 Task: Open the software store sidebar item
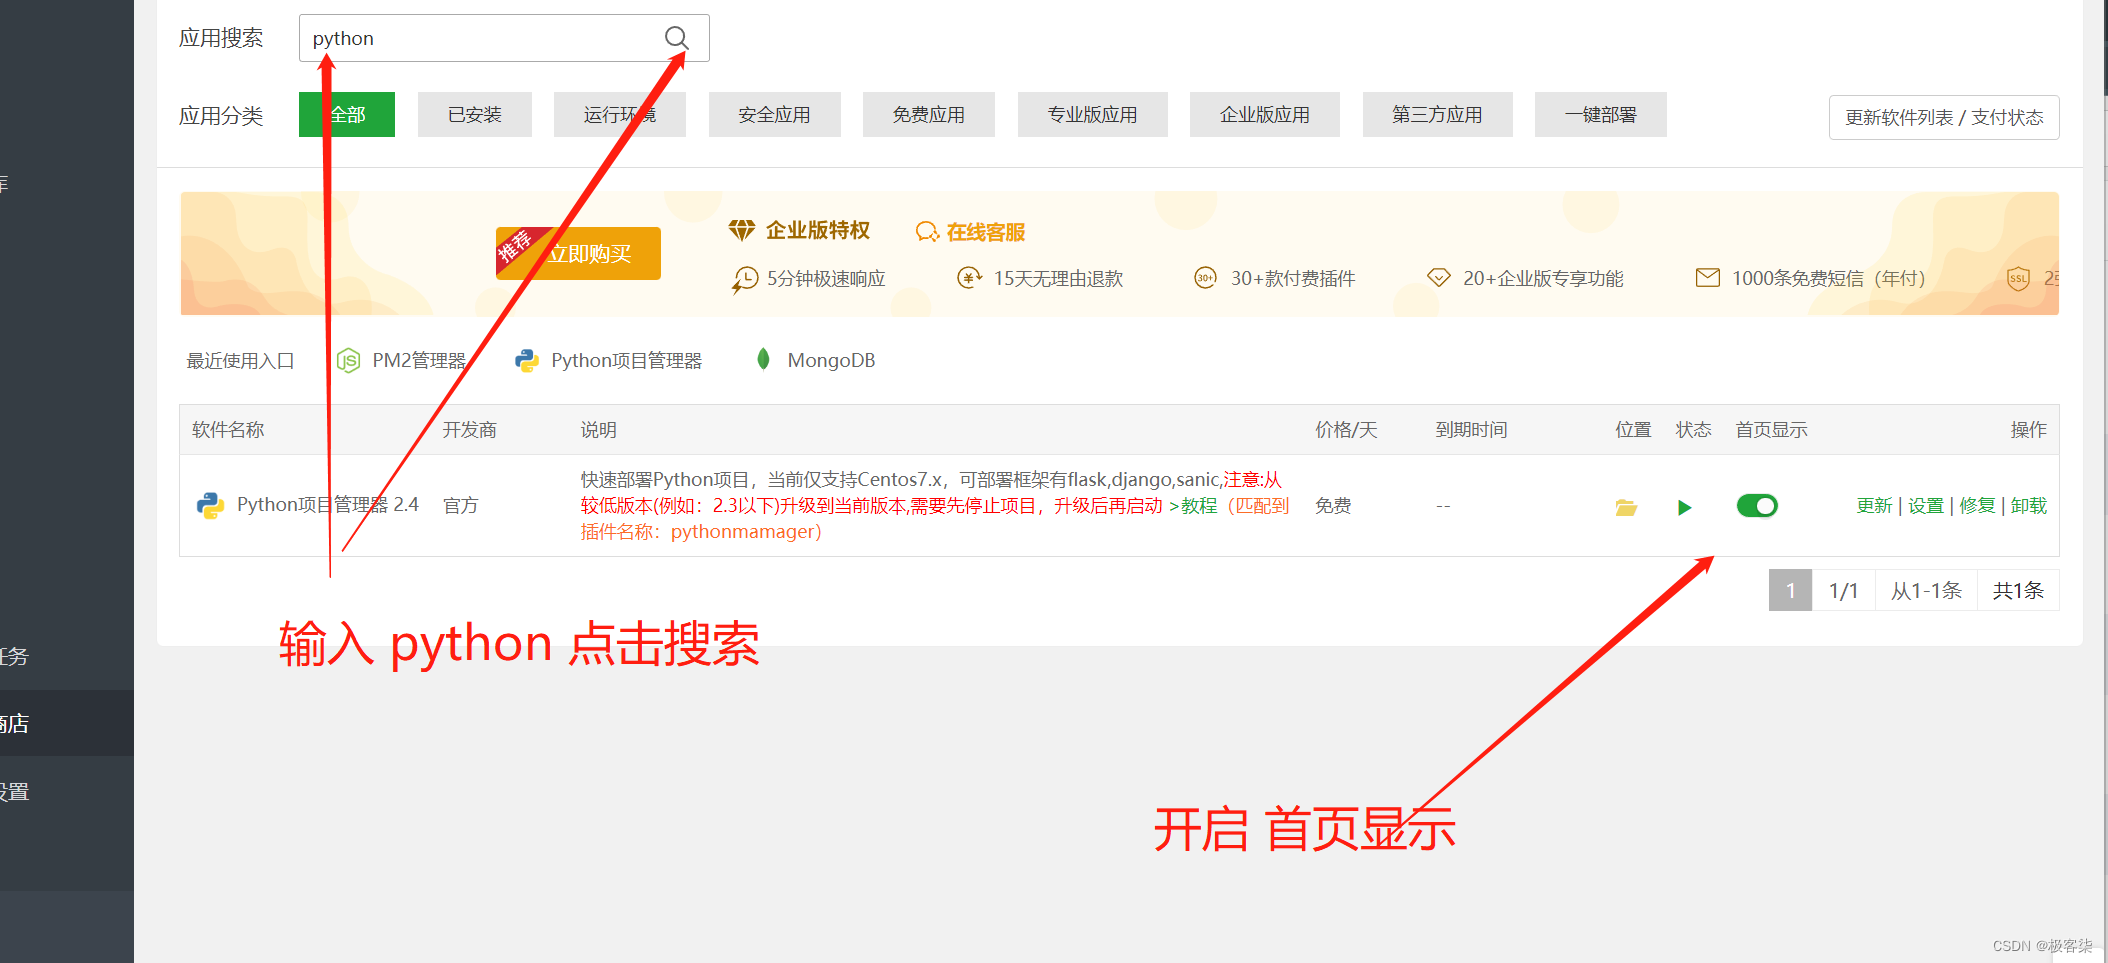tap(67, 723)
